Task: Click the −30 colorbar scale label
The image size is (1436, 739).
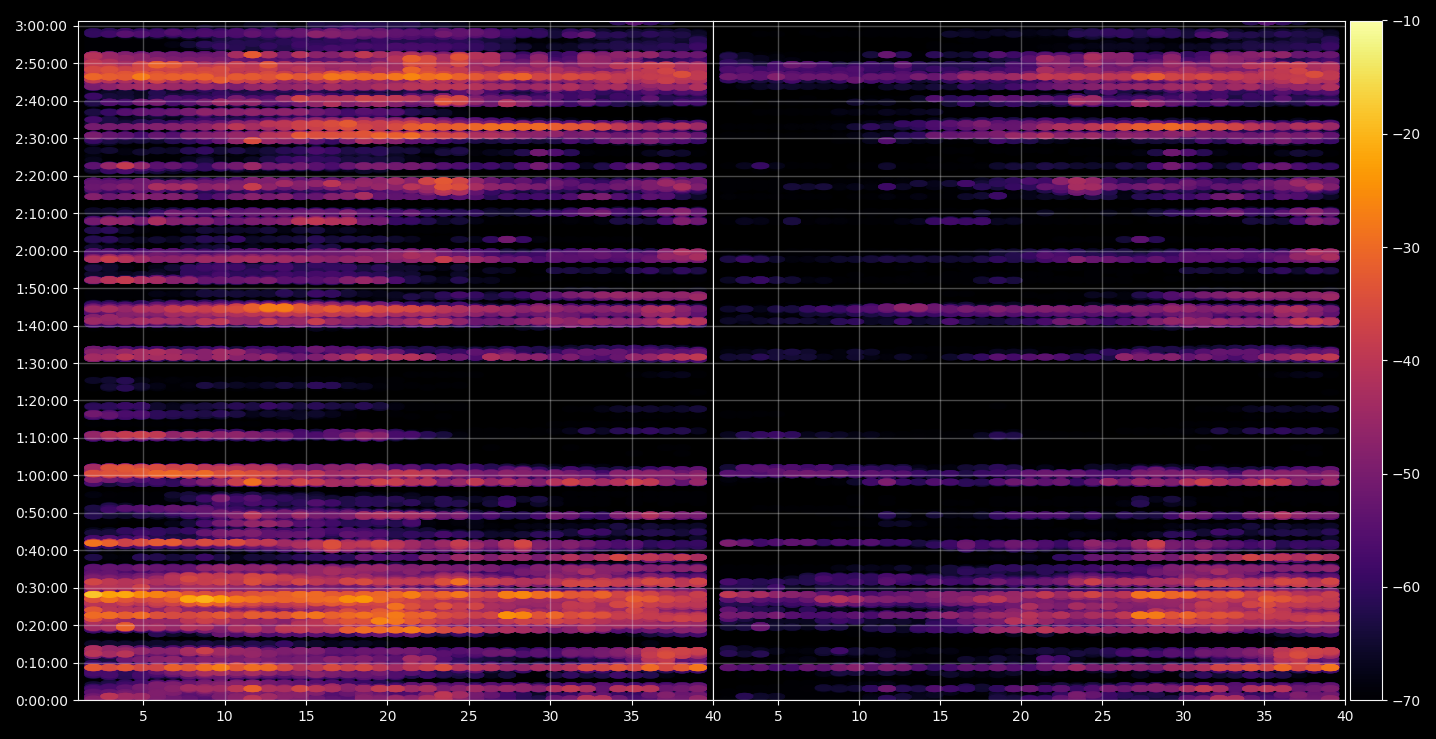Action: pyautogui.click(x=1406, y=248)
